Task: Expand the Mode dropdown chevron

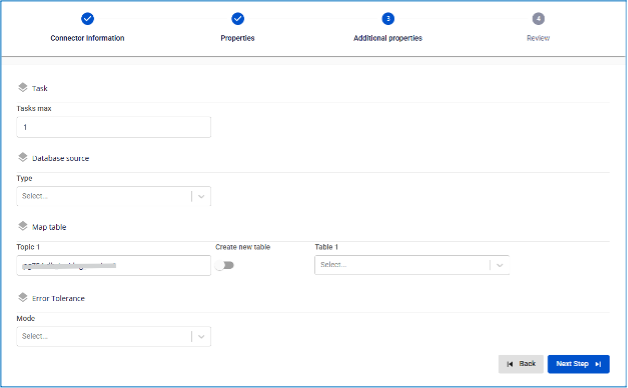Action: coord(201,336)
